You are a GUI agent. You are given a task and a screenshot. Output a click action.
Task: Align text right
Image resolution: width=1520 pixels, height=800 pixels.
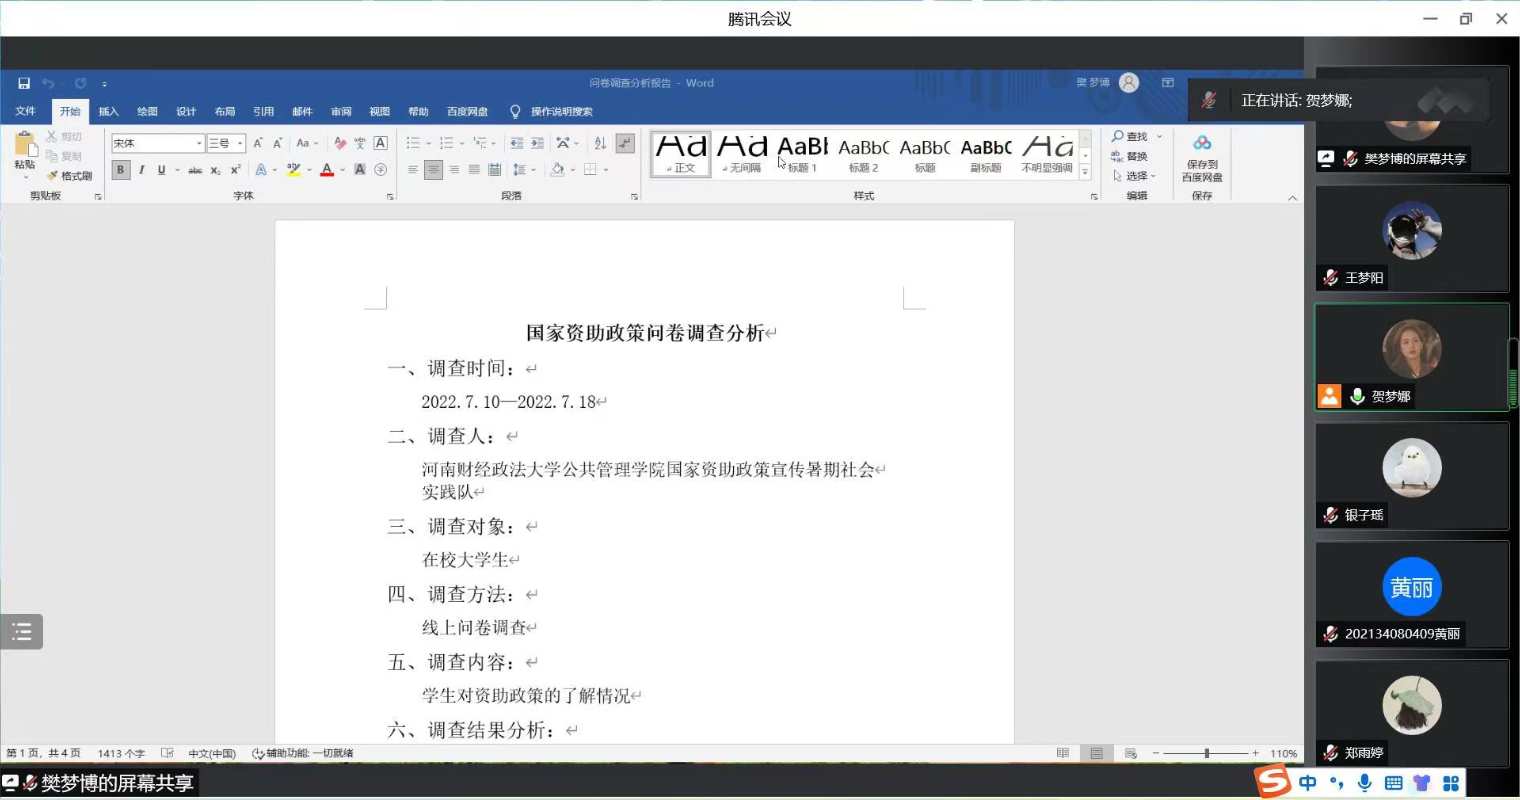pyautogui.click(x=454, y=170)
